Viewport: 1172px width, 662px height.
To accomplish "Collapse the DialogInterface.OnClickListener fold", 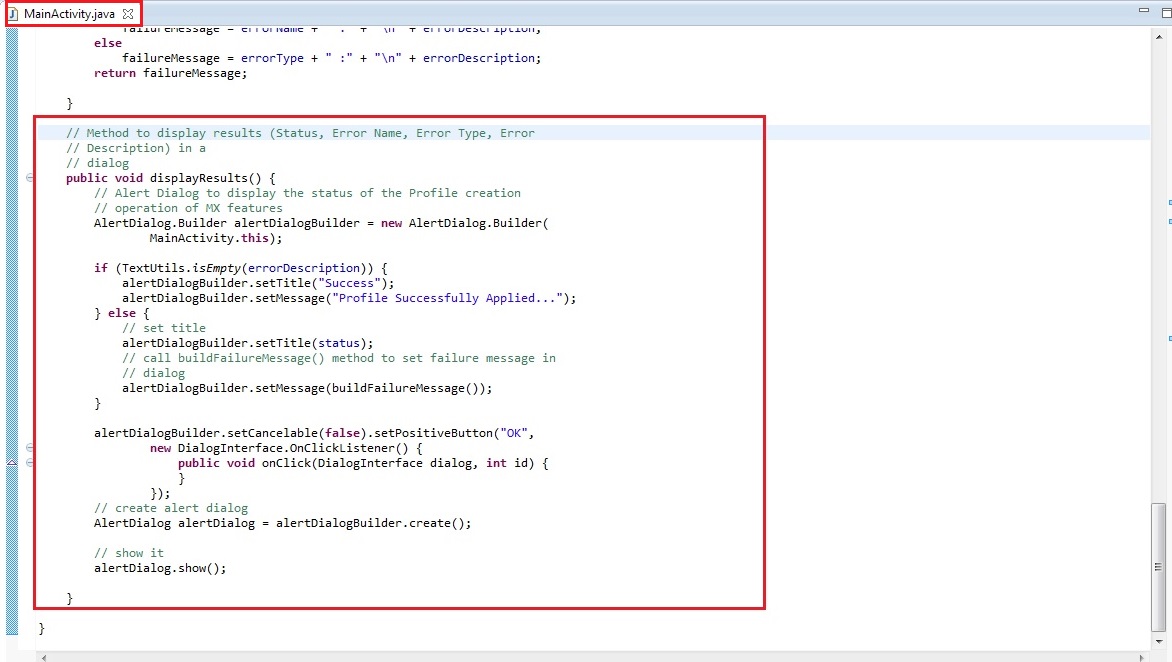I will click(29, 448).
